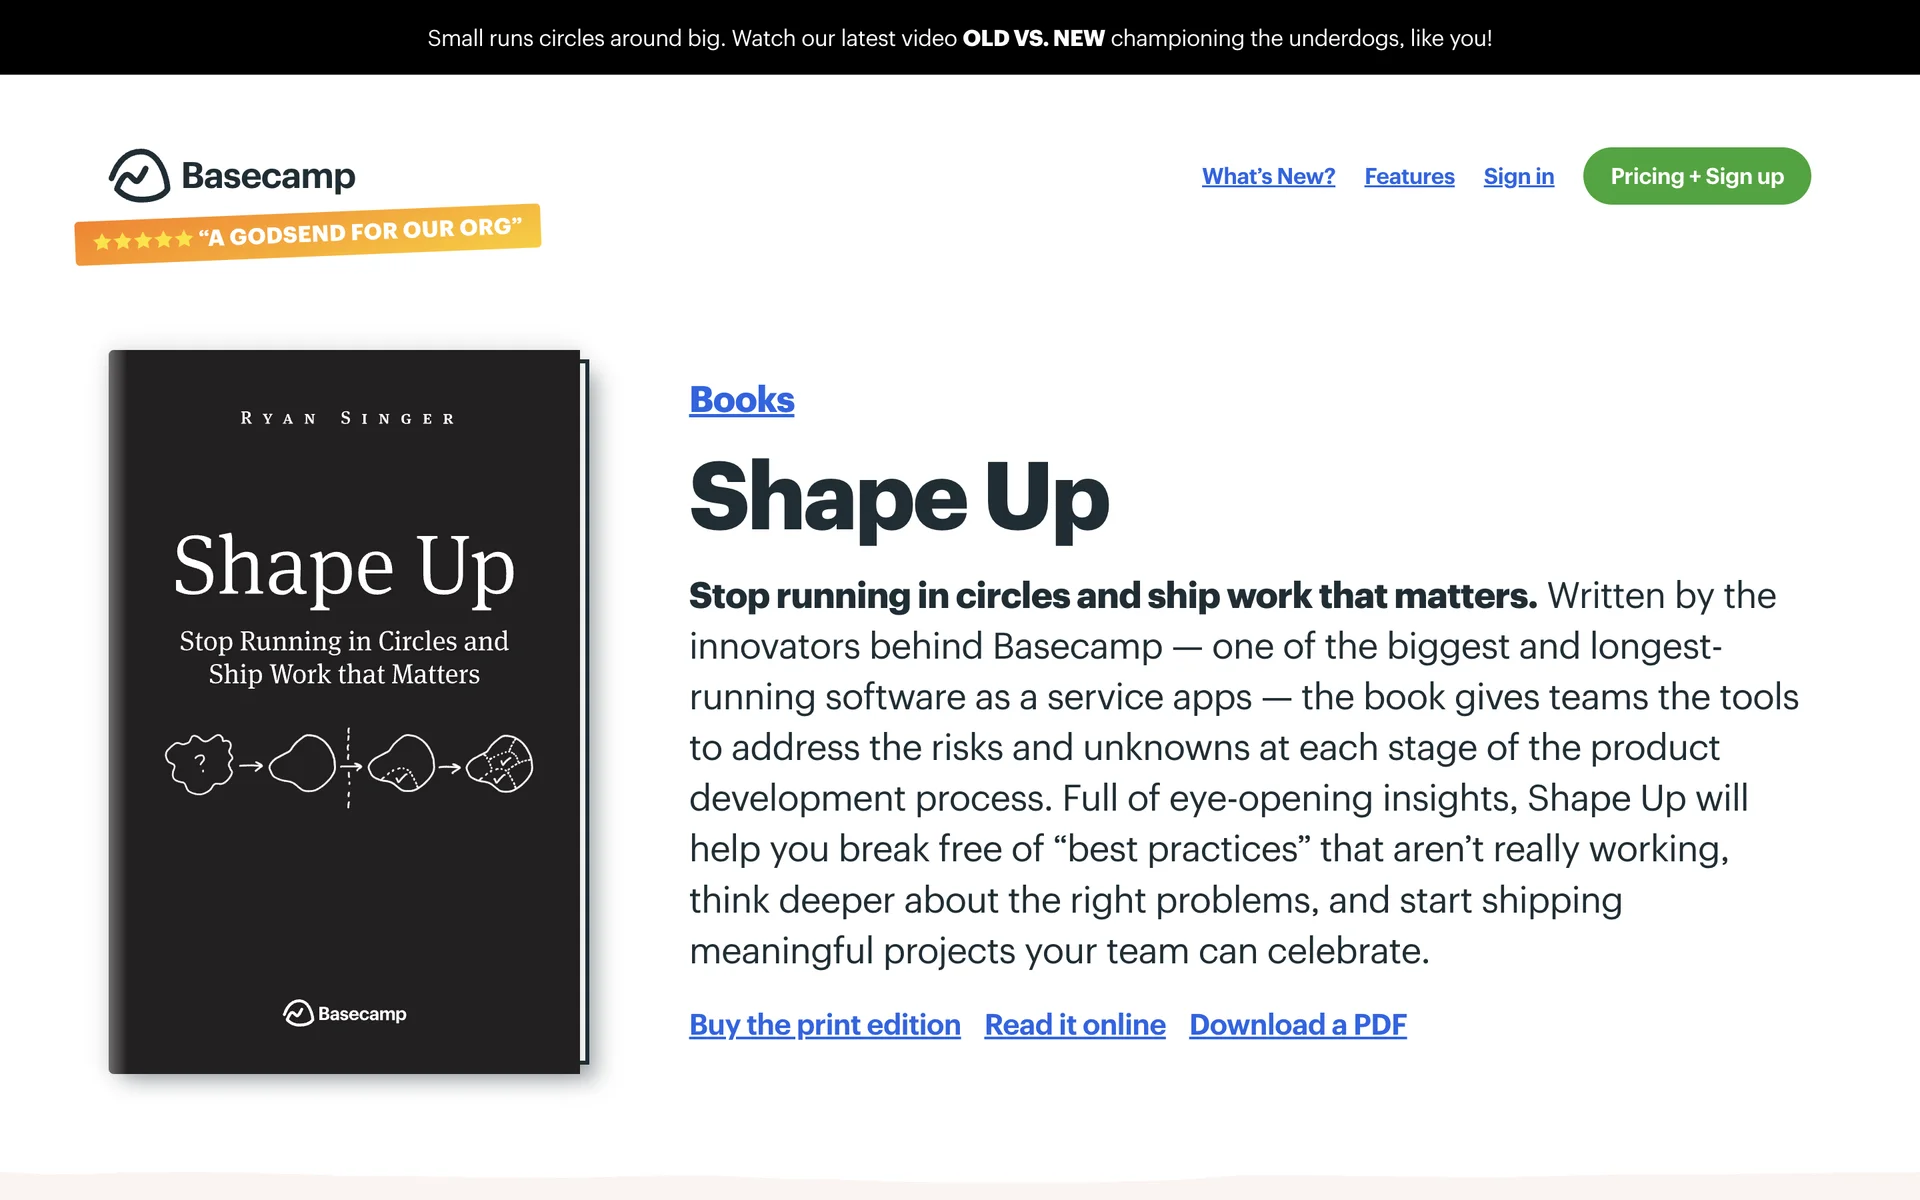The image size is (1920, 1200).
Task: Download a PDF of the book
Action: click(x=1297, y=1024)
